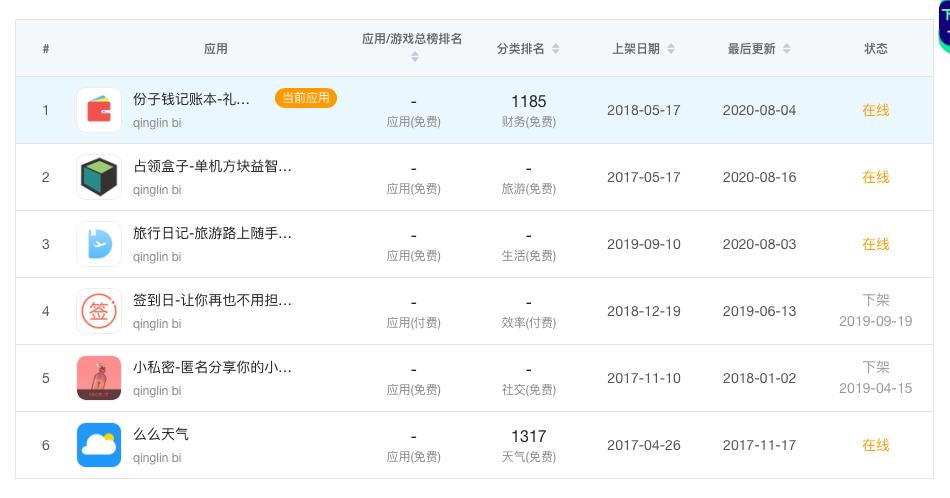Screen dimensions: 950x498
Task: Click the 1317 weather category ranking
Action: click(528, 436)
